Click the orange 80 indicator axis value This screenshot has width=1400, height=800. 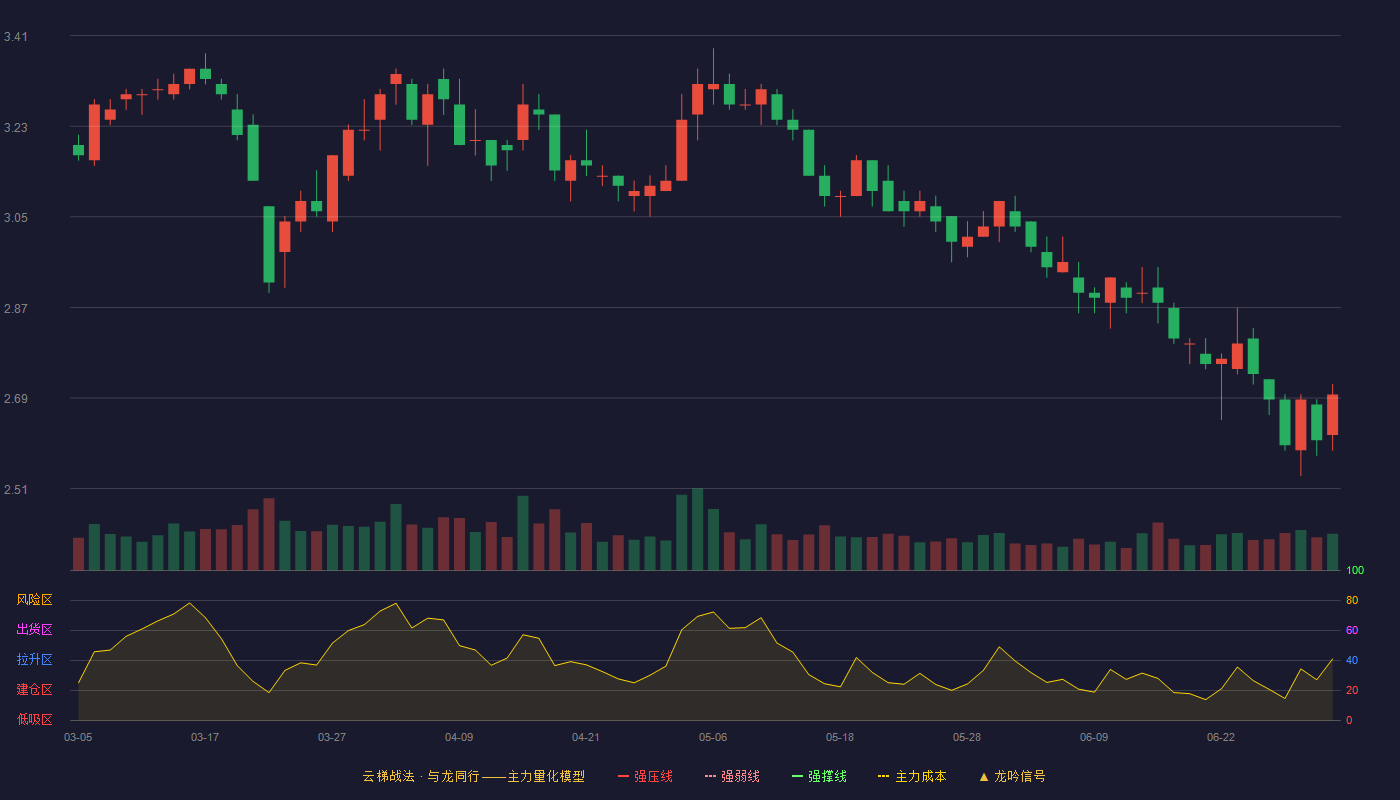pyautogui.click(x=1352, y=600)
